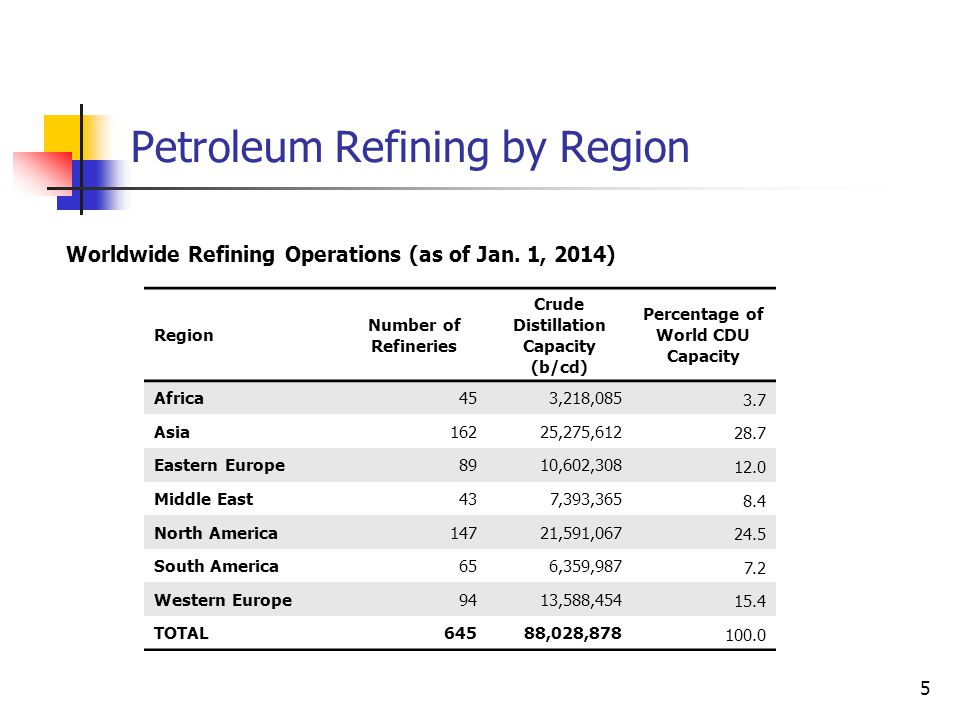The image size is (960, 720).
Task: Click North America's percentage '24.5'
Action: [x=750, y=534]
